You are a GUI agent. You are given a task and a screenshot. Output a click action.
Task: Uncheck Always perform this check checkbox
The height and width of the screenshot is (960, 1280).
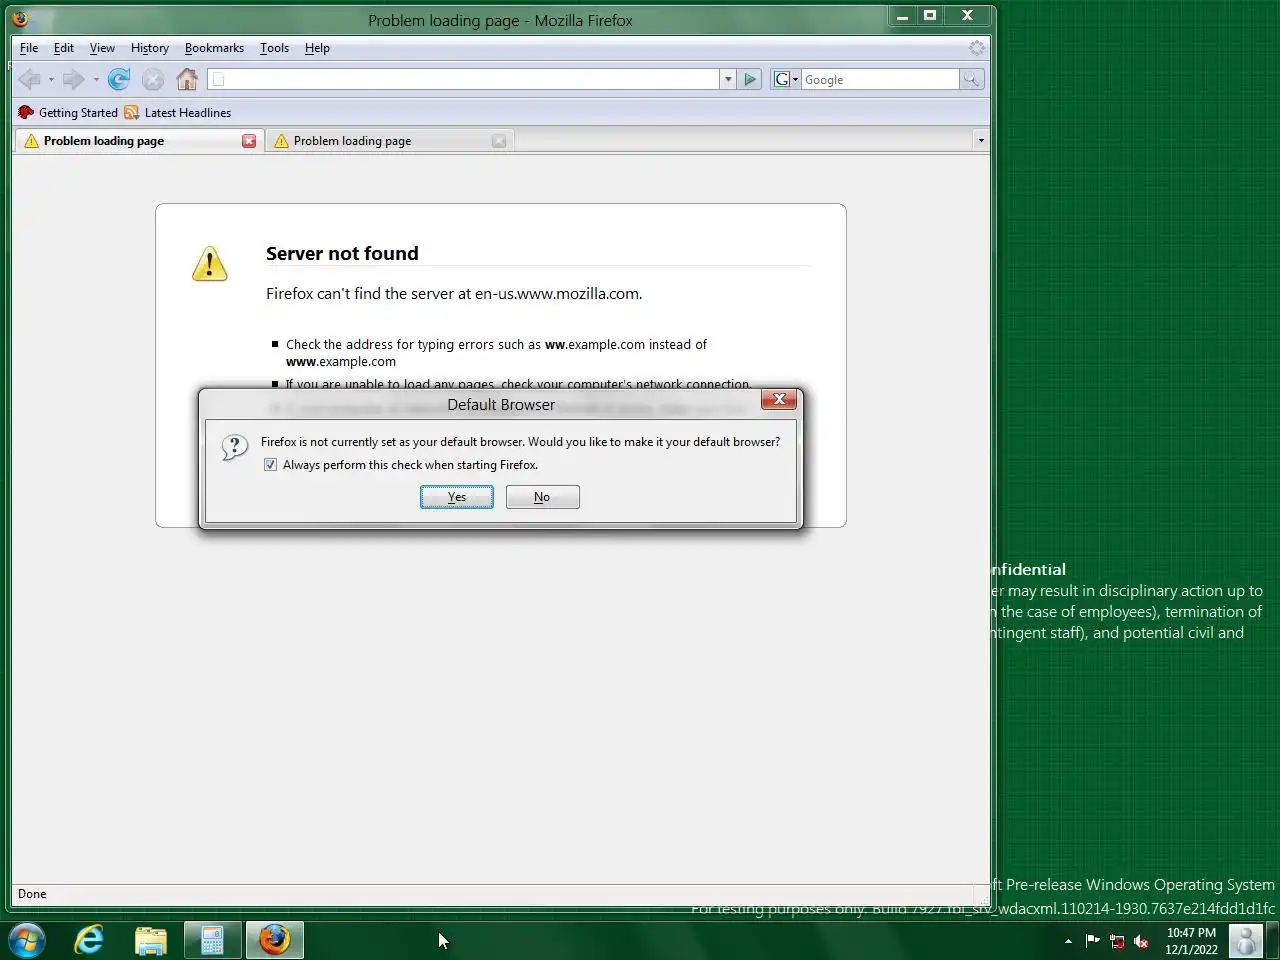(270, 465)
